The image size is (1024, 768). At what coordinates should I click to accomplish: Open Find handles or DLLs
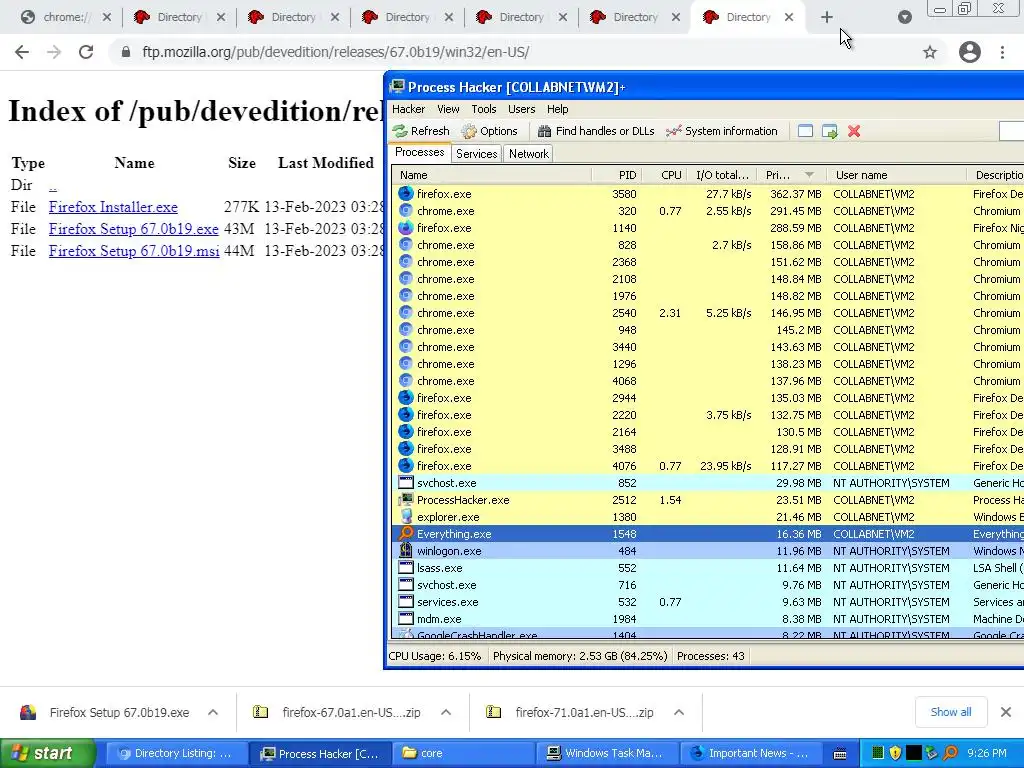[x=596, y=131]
